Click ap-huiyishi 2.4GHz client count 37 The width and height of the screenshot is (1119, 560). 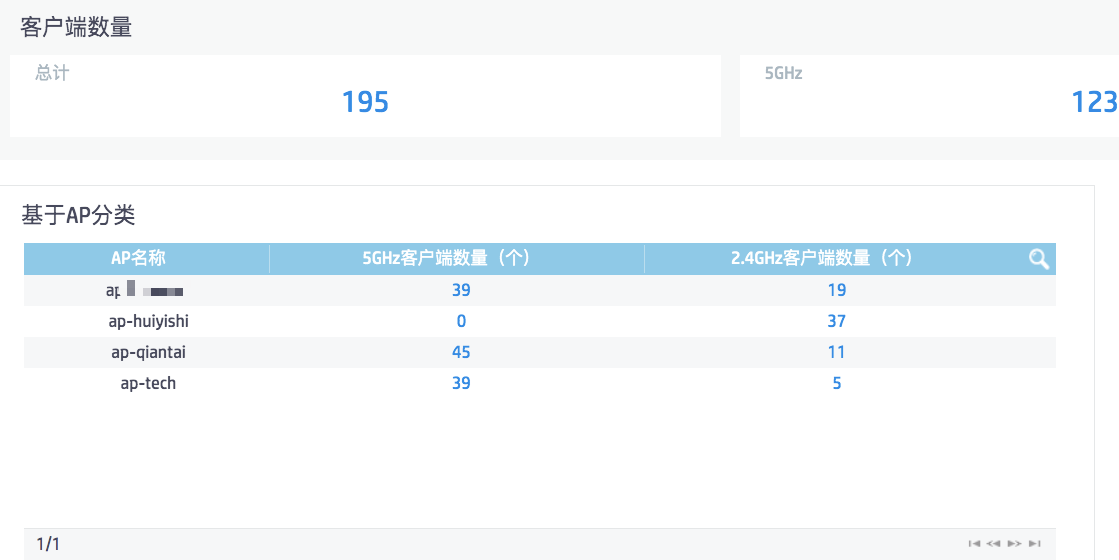(837, 321)
